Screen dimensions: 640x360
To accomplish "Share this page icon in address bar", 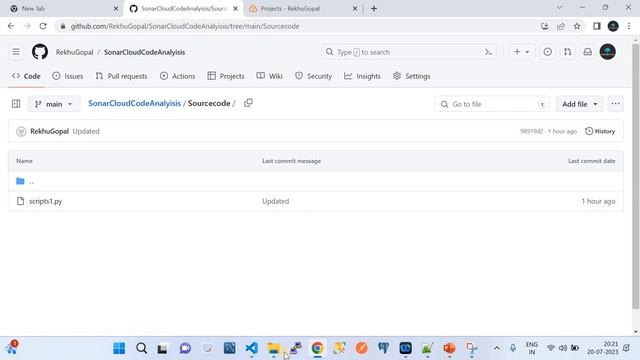I will pos(561,26).
